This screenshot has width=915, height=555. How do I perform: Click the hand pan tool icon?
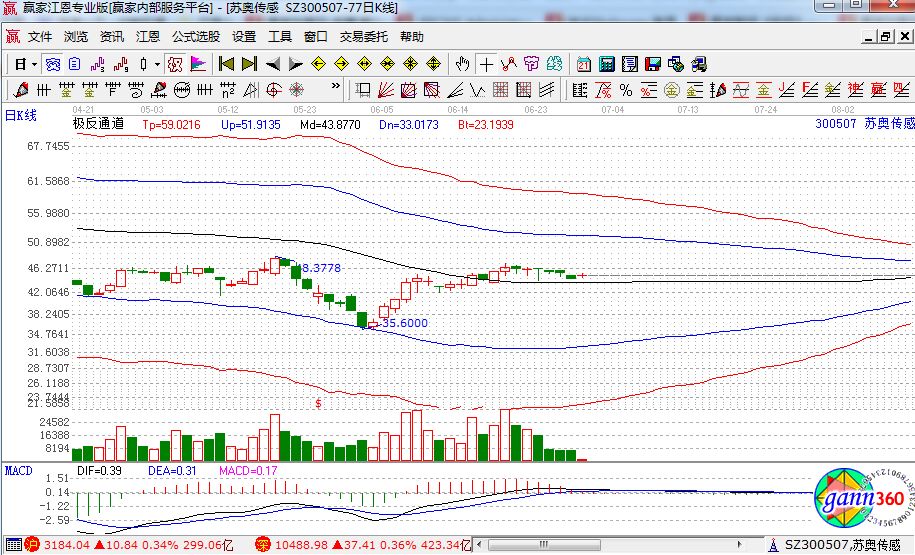pyautogui.click(x=461, y=64)
